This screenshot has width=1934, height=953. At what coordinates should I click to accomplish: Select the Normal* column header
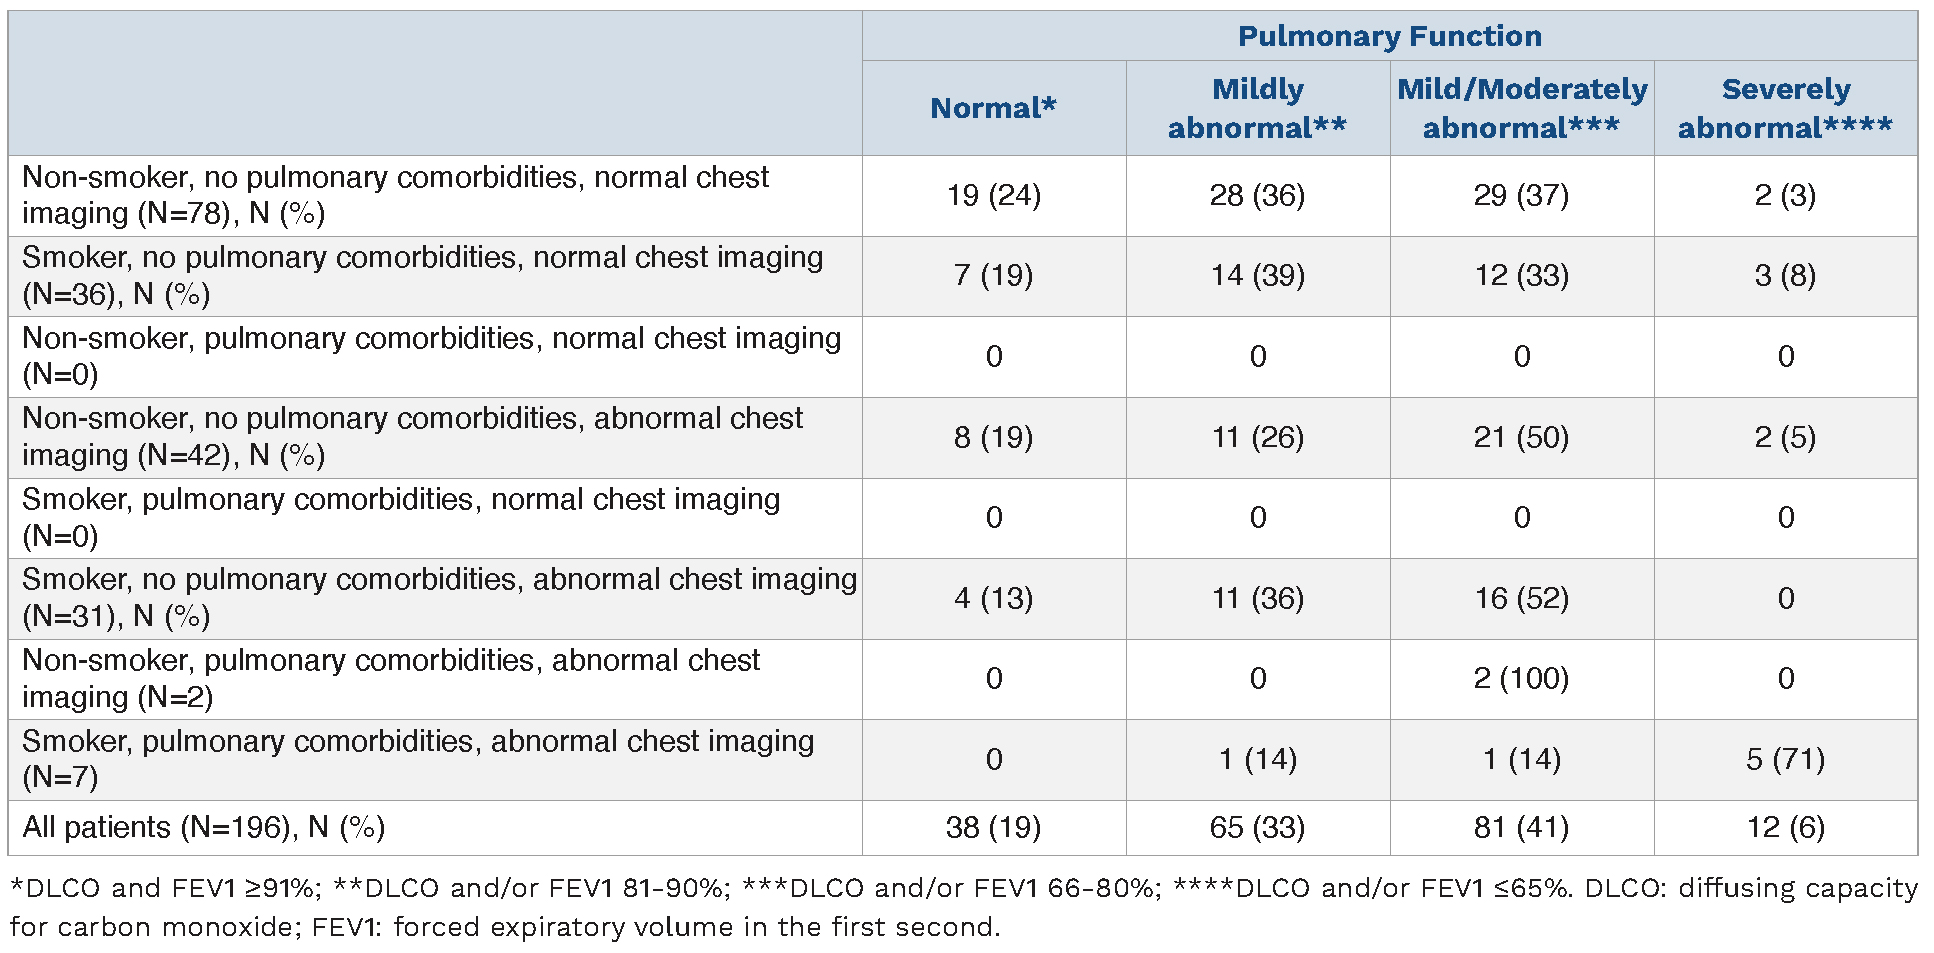point(993,108)
